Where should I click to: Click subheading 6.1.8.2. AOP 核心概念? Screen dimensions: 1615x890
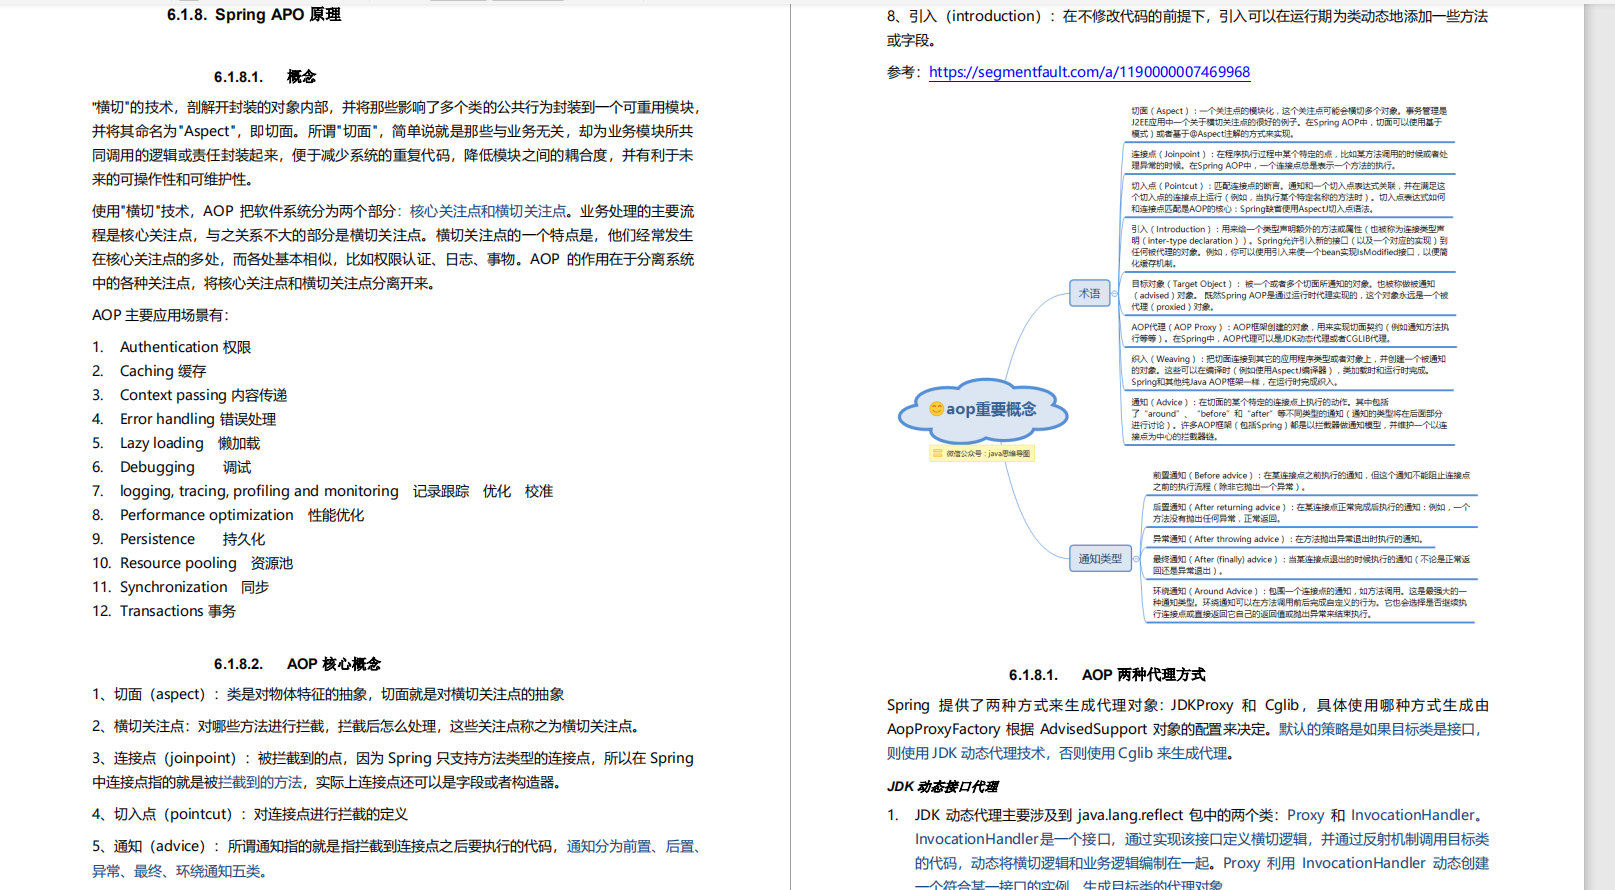point(297,664)
